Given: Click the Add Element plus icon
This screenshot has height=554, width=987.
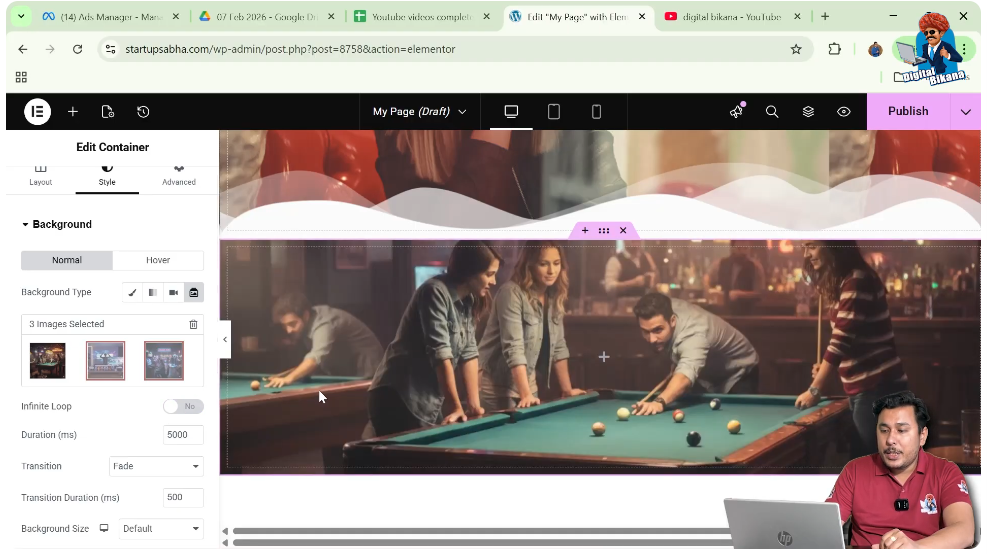Looking at the screenshot, I should tap(73, 112).
